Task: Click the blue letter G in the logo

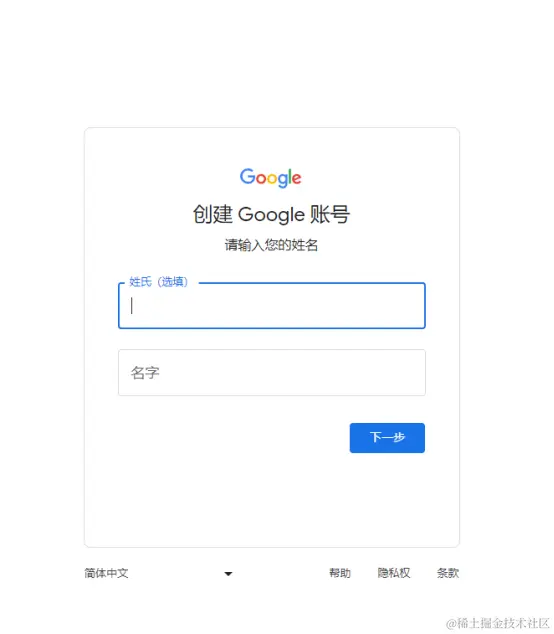Action: click(x=247, y=176)
